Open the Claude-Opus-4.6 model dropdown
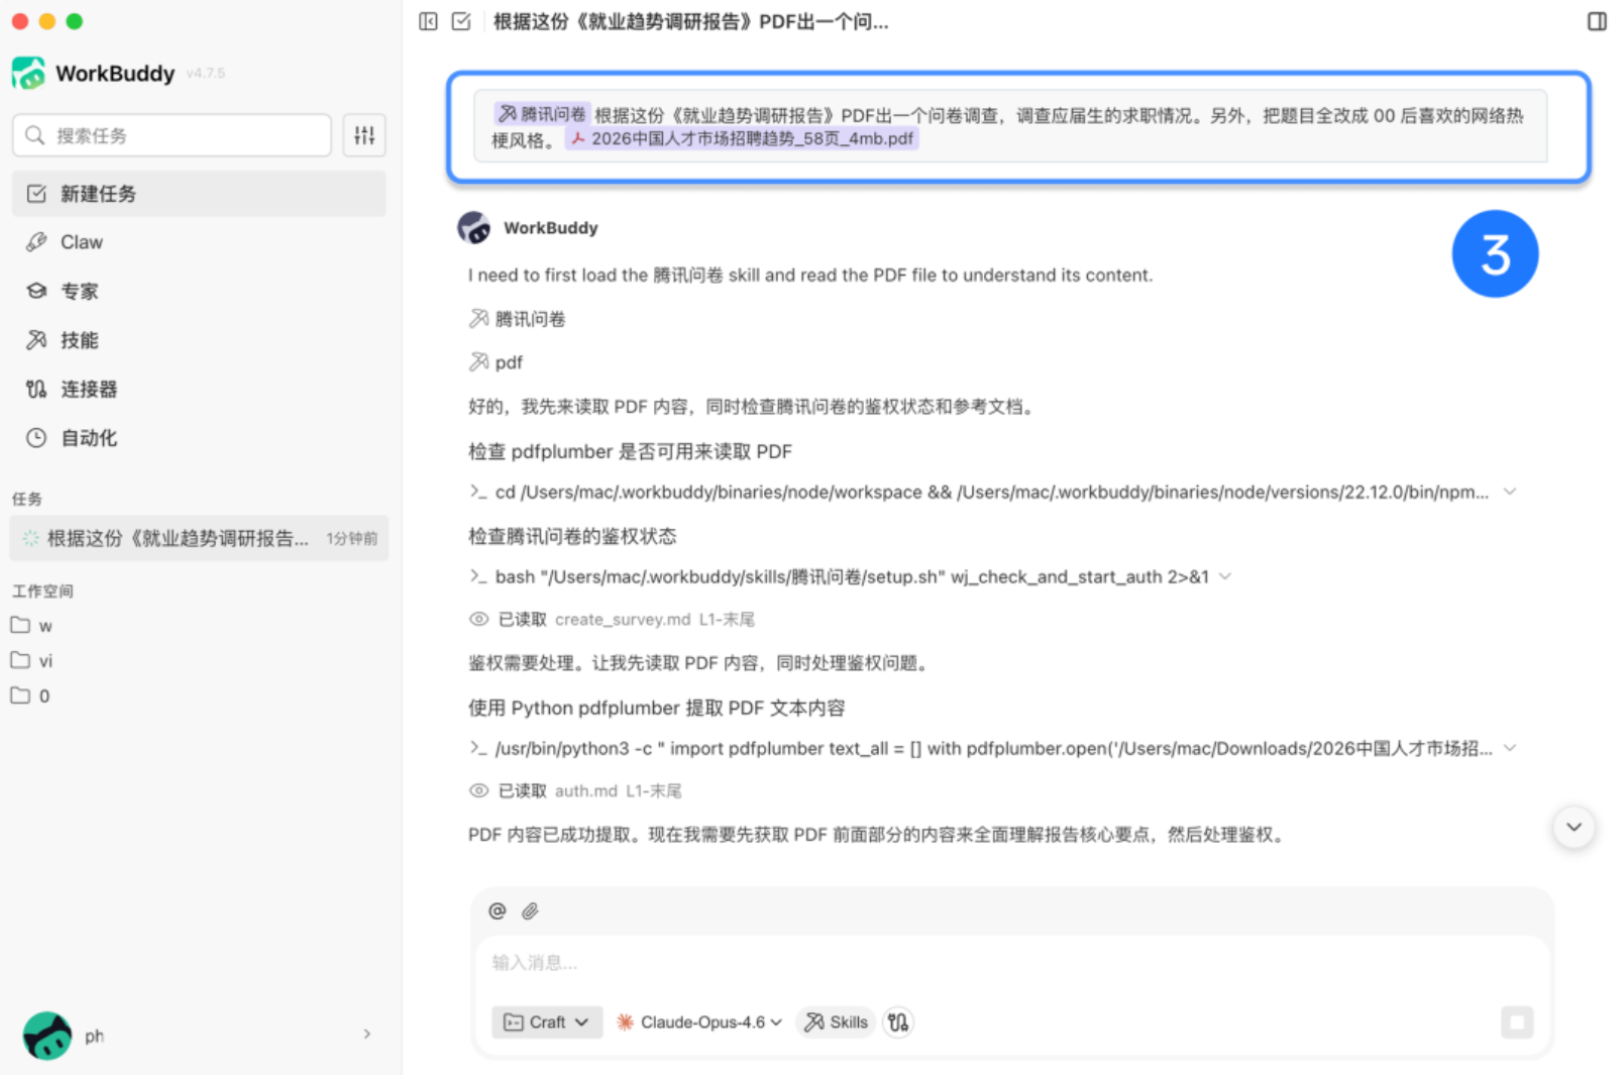The image size is (1616, 1075). (699, 1022)
